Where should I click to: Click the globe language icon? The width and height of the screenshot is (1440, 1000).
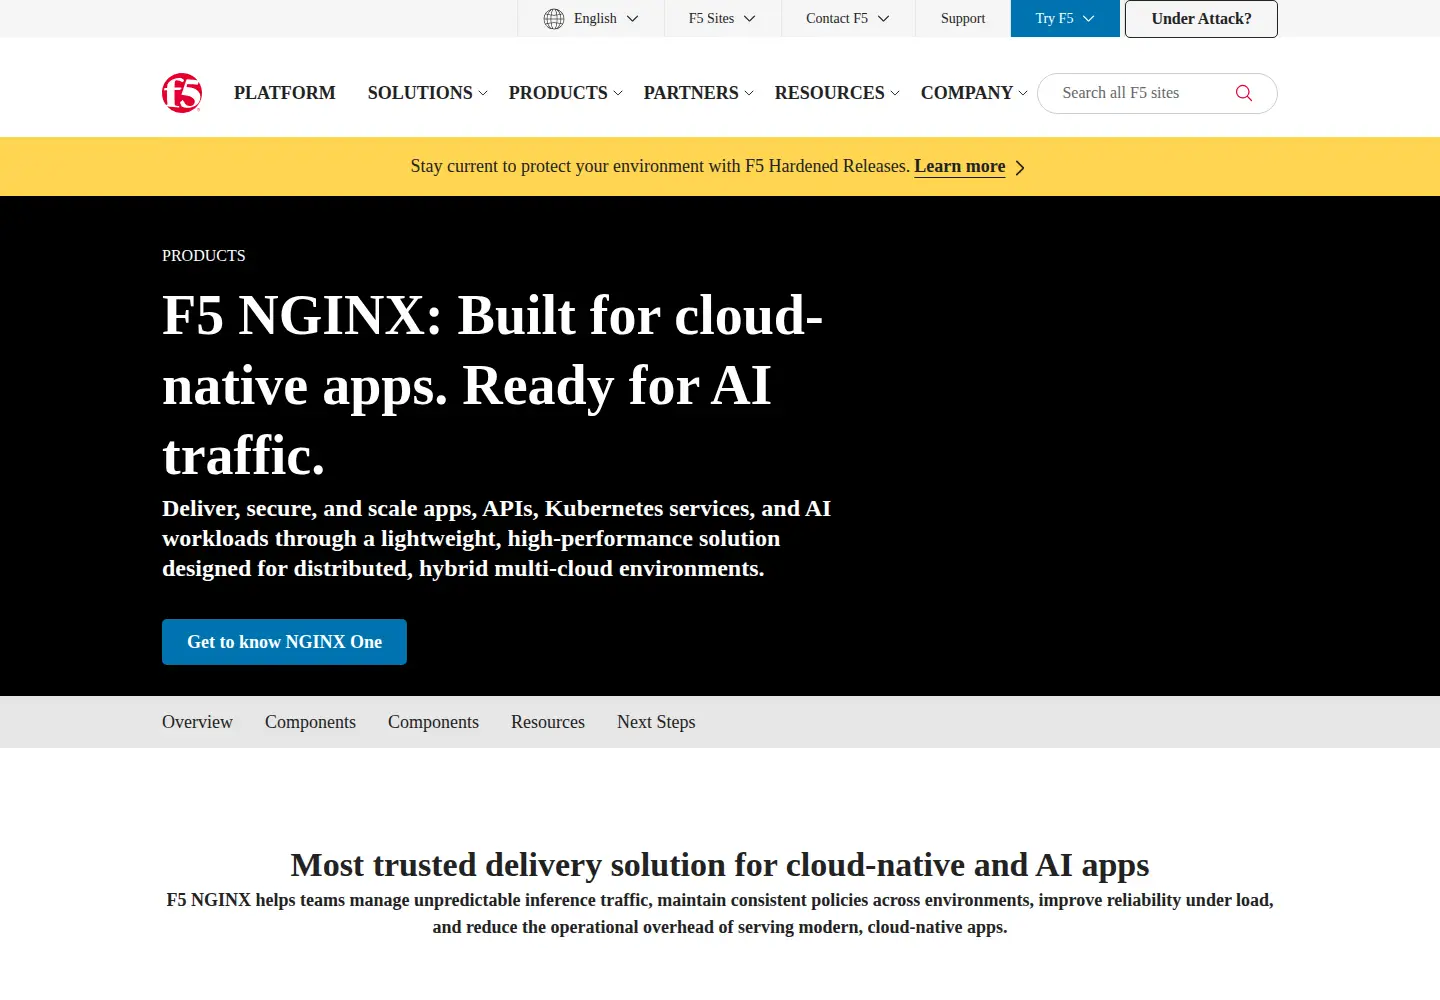coord(554,19)
